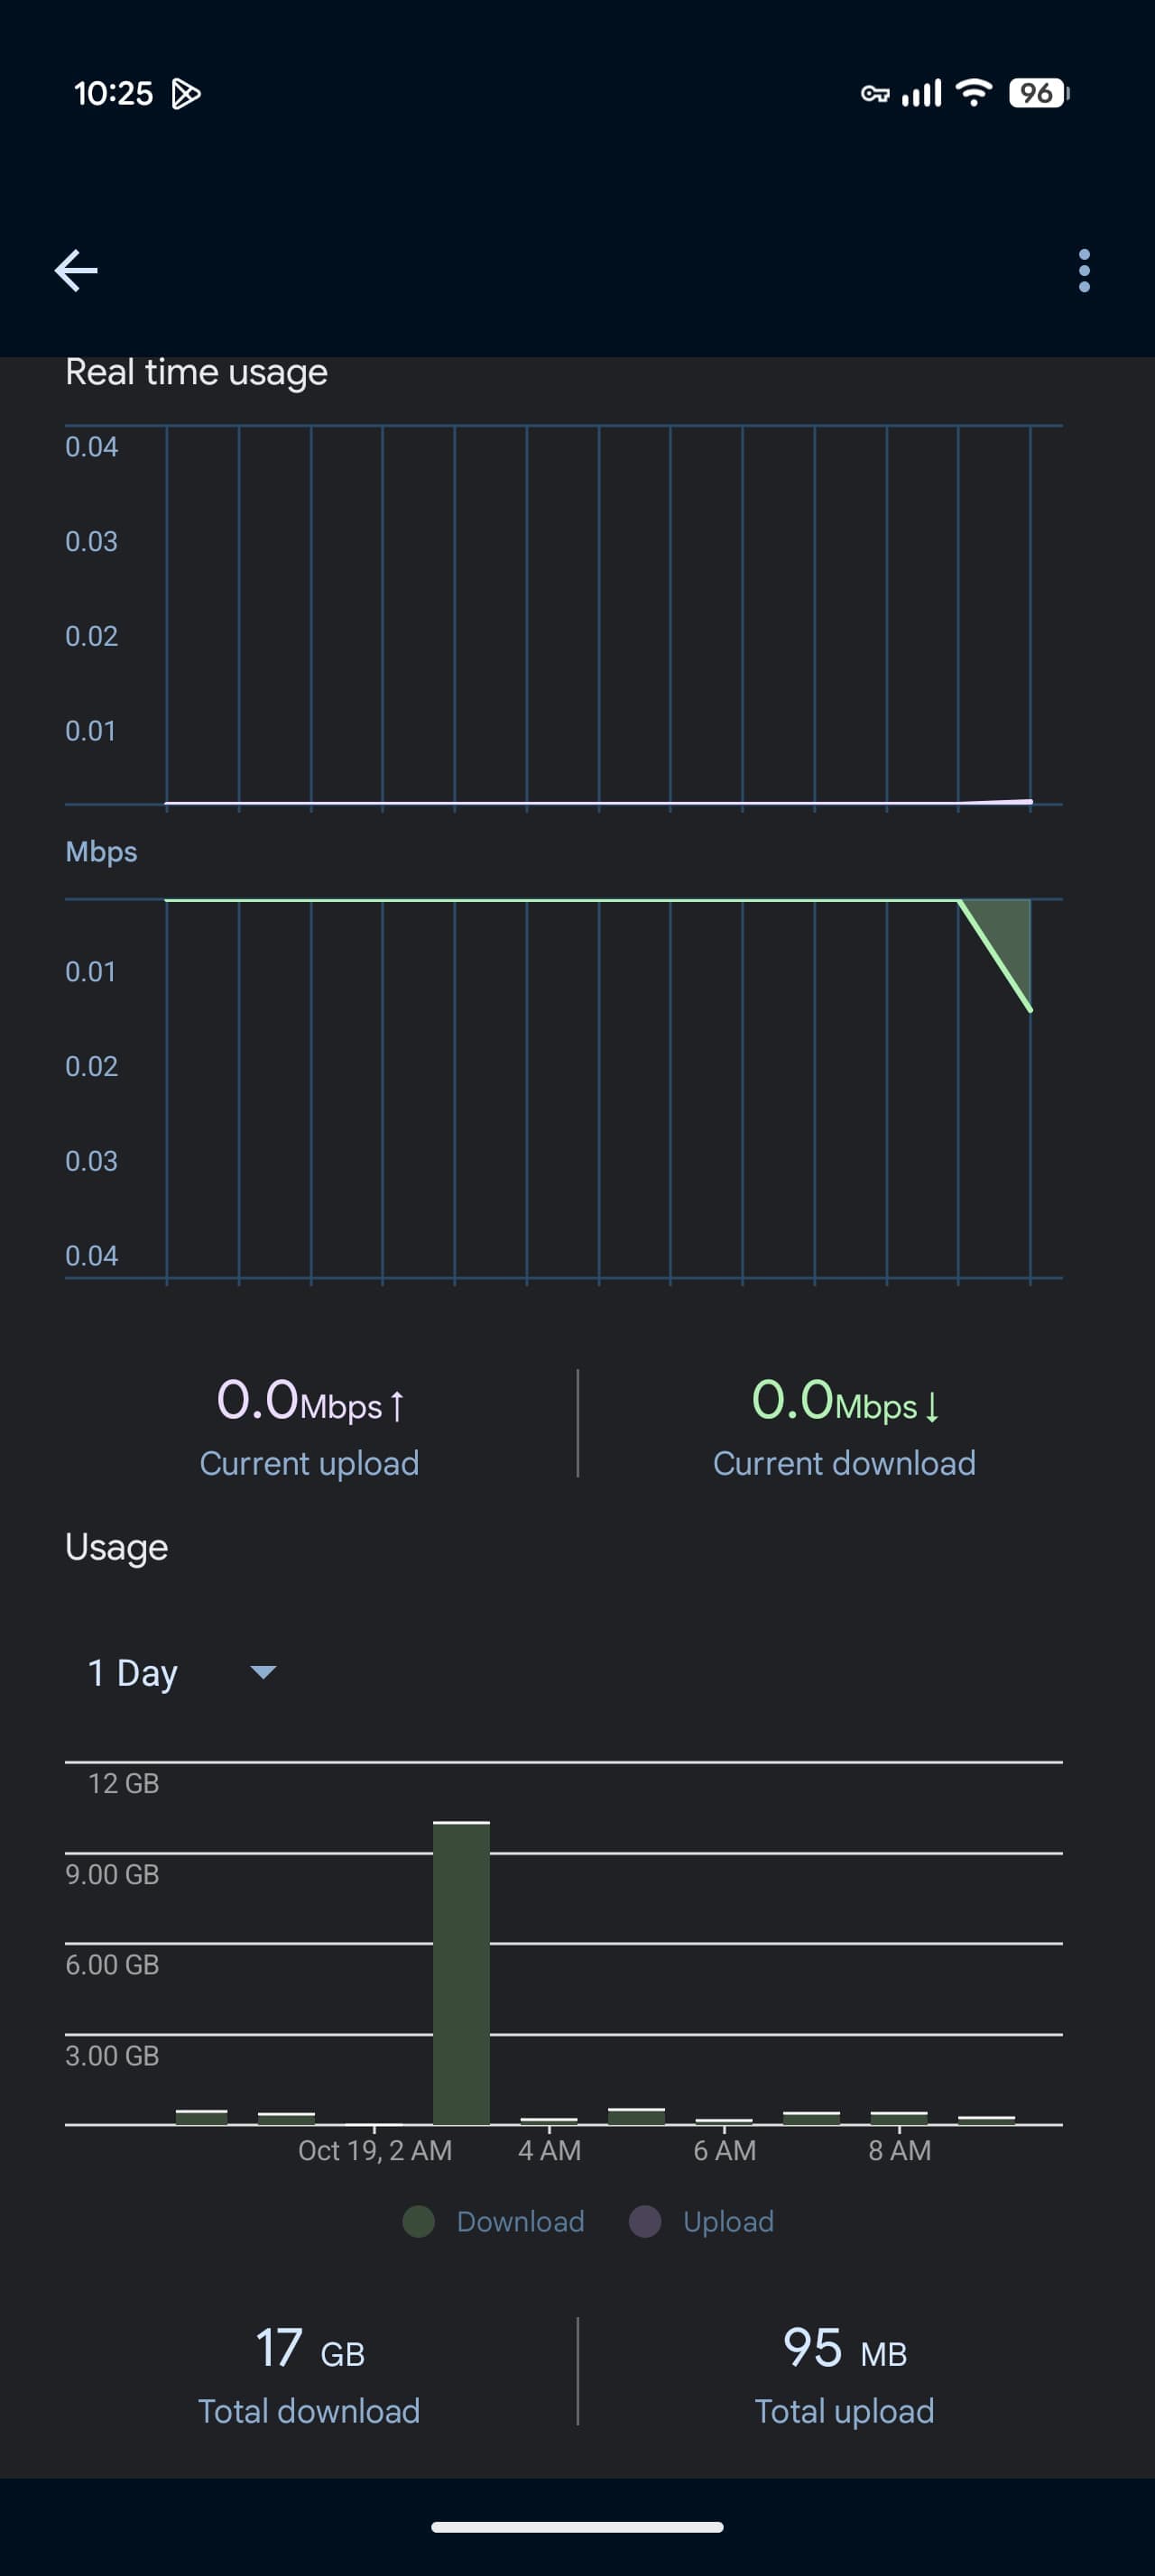Image resolution: width=1155 pixels, height=2576 pixels.
Task: Tap the green Download legend dot
Action: click(x=418, y=2221)
